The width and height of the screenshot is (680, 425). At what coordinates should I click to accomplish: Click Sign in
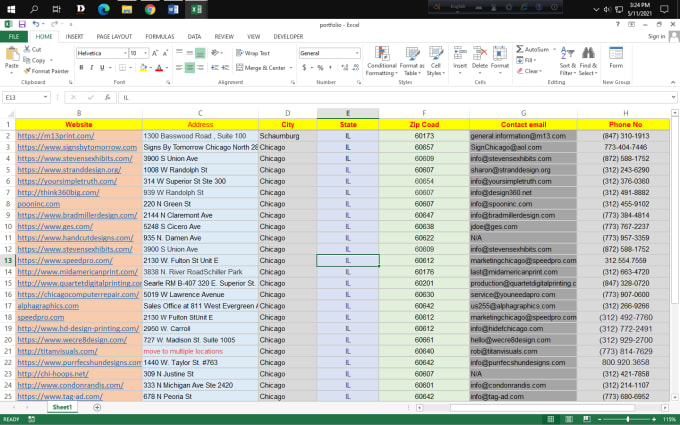pyautogui.click(x=656, y=36)
